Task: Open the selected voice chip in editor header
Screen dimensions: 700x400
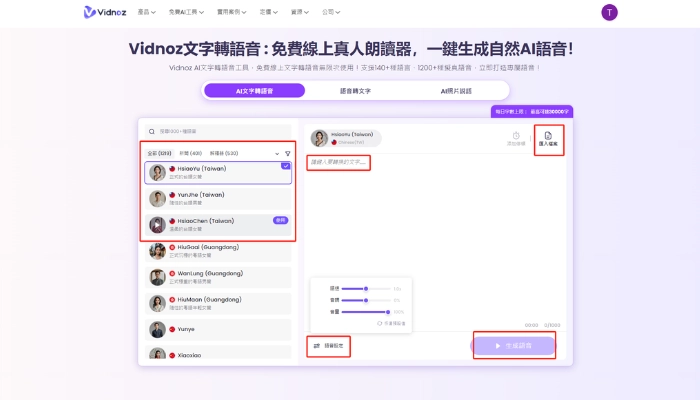Action: click(346, 138)
